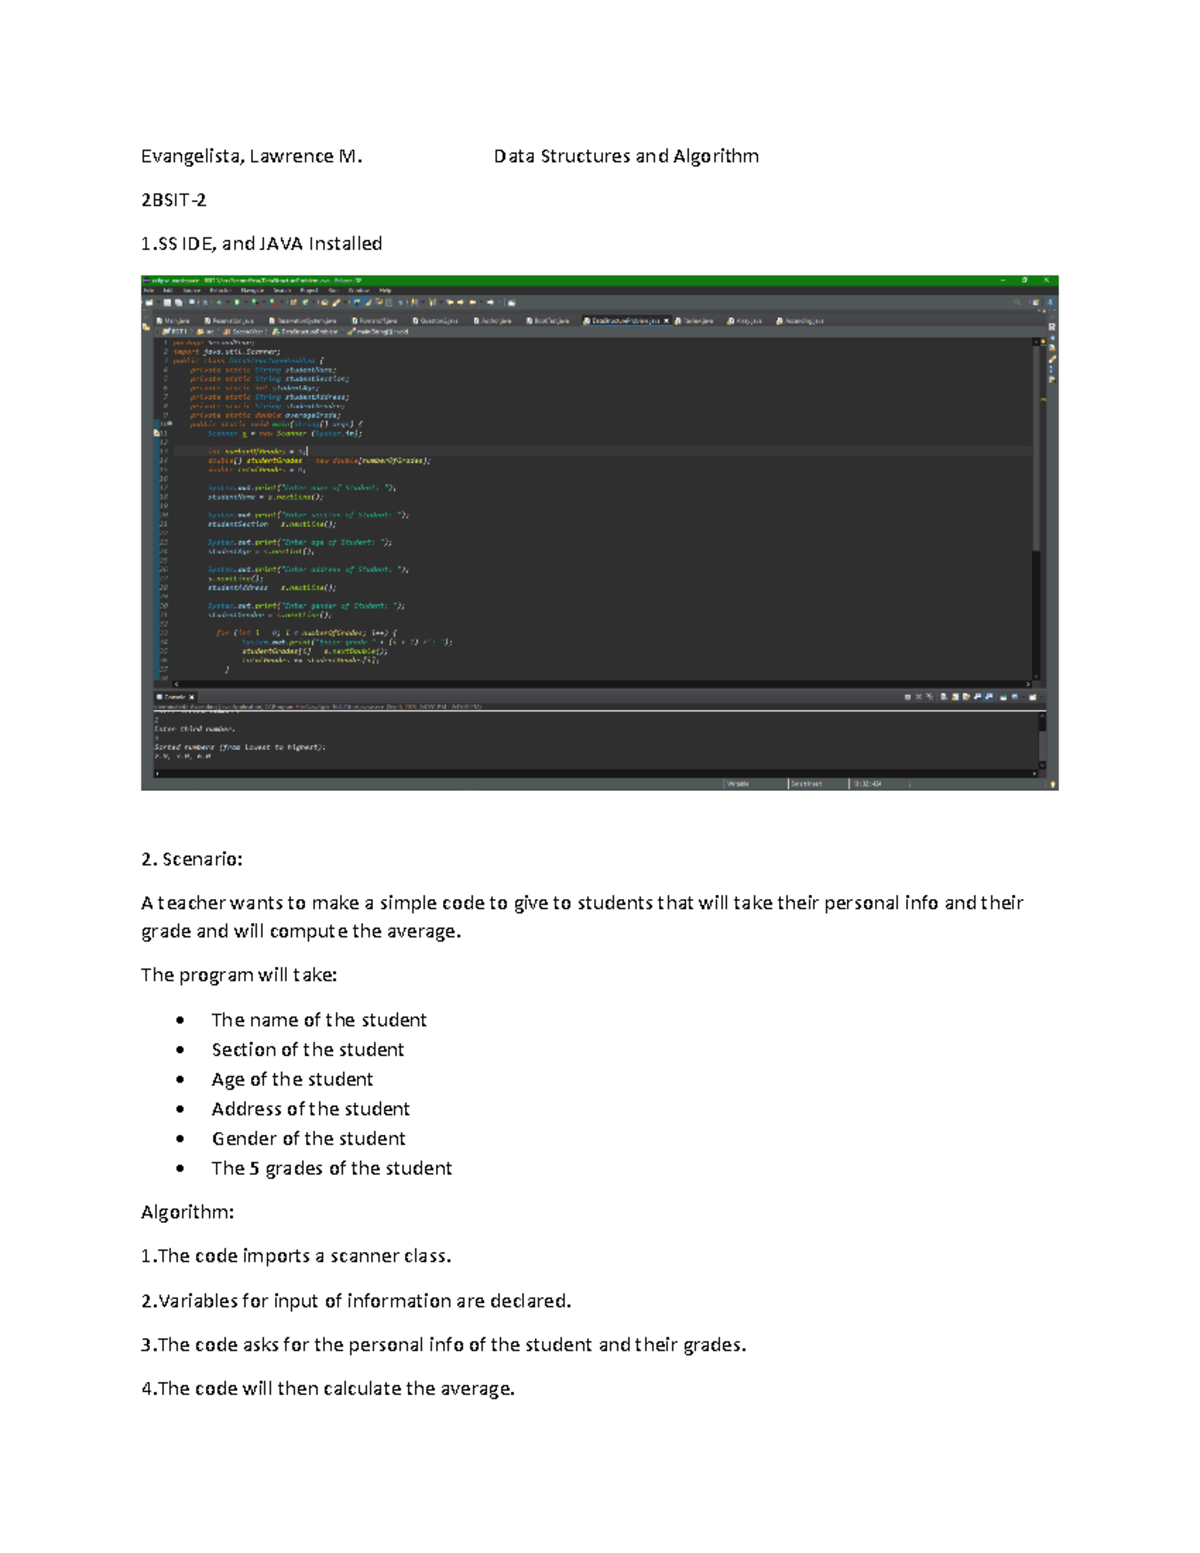The width and height of the screenshot is (1200, 1553).
Task: Open the Display Selected Console dropdown
Action: [1022, 696]
